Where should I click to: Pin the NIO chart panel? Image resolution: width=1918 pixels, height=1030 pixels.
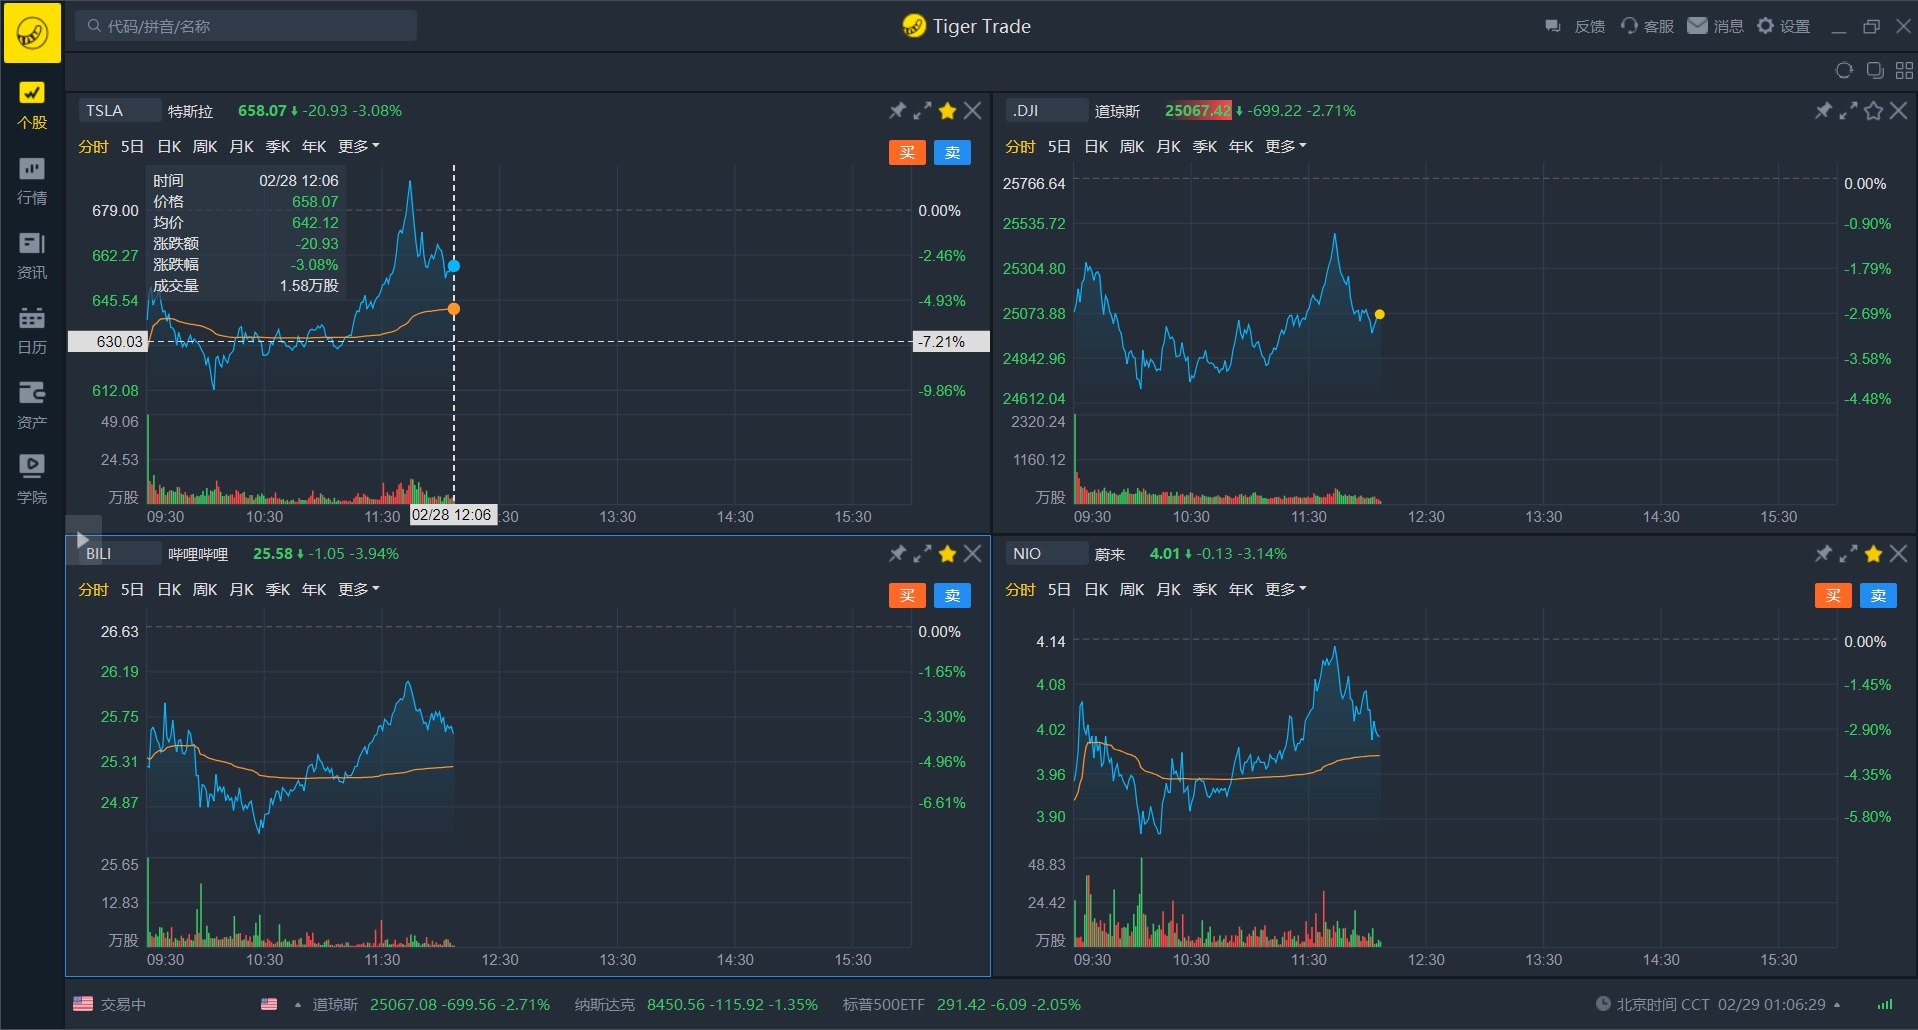(1823, 553)
